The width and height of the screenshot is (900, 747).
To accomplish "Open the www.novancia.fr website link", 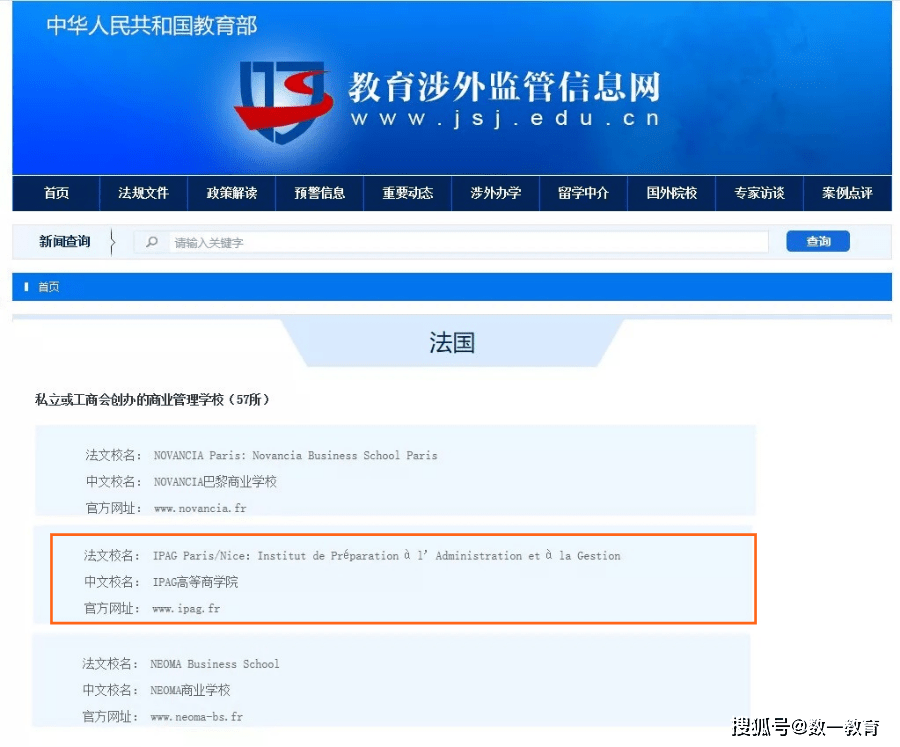I will [x=200, y=508].
